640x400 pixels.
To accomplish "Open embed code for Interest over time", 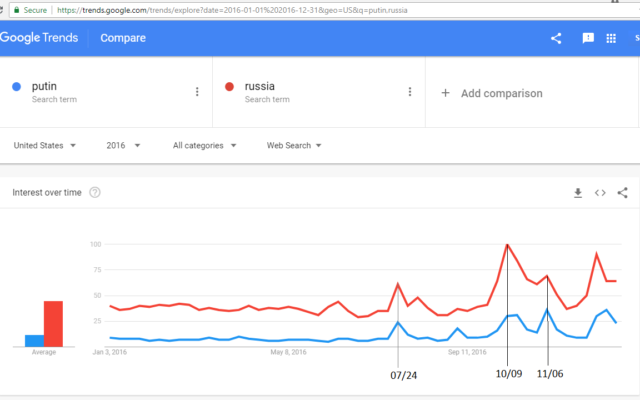I will [x=600, y=193].
